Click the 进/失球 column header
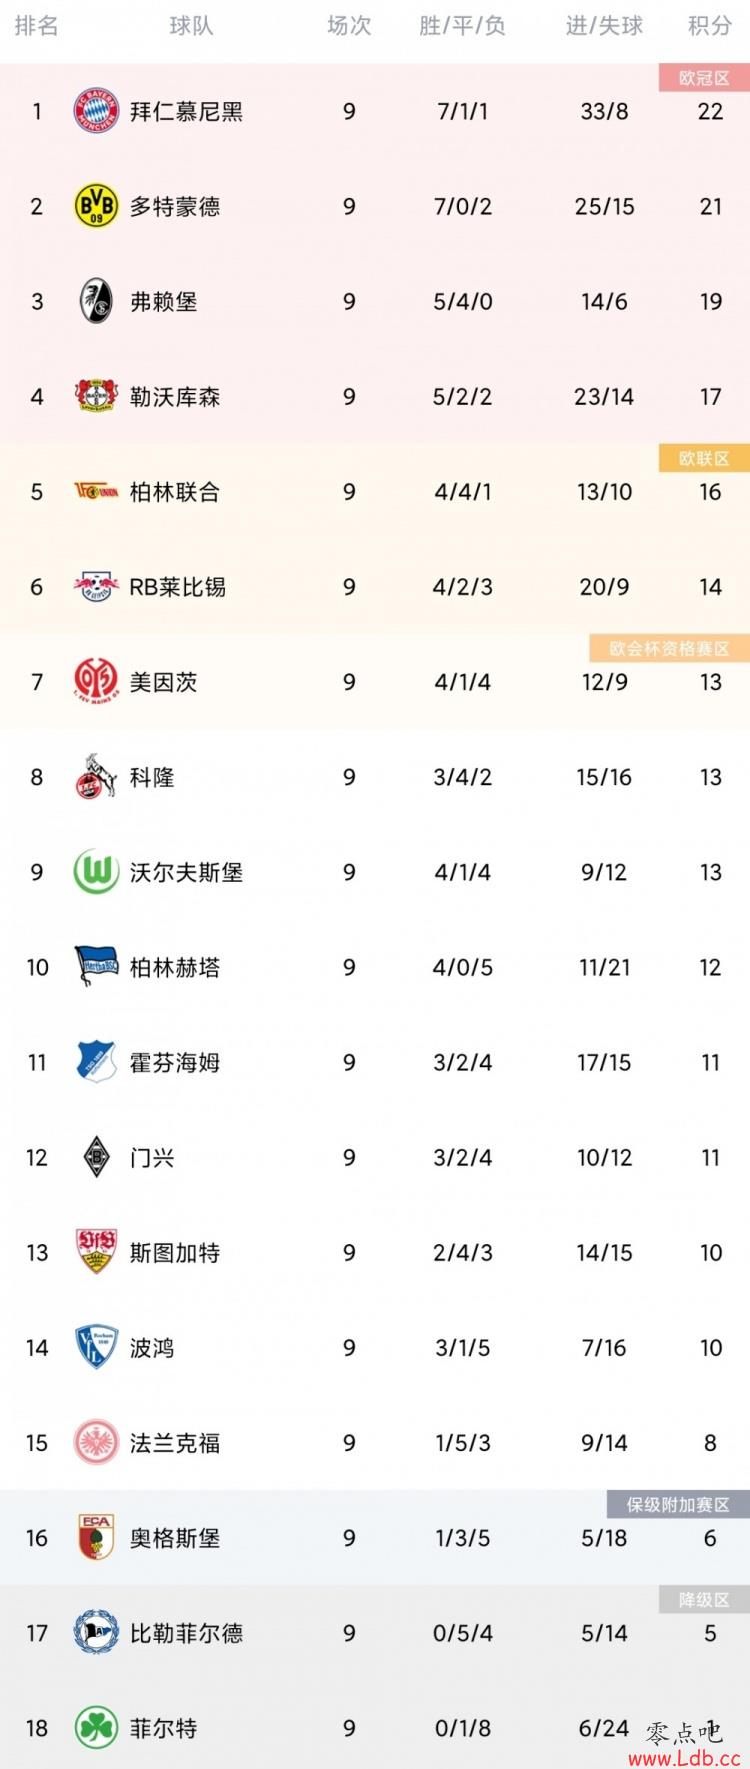This screenshot has width=750, height=1769. pos(604,26)
